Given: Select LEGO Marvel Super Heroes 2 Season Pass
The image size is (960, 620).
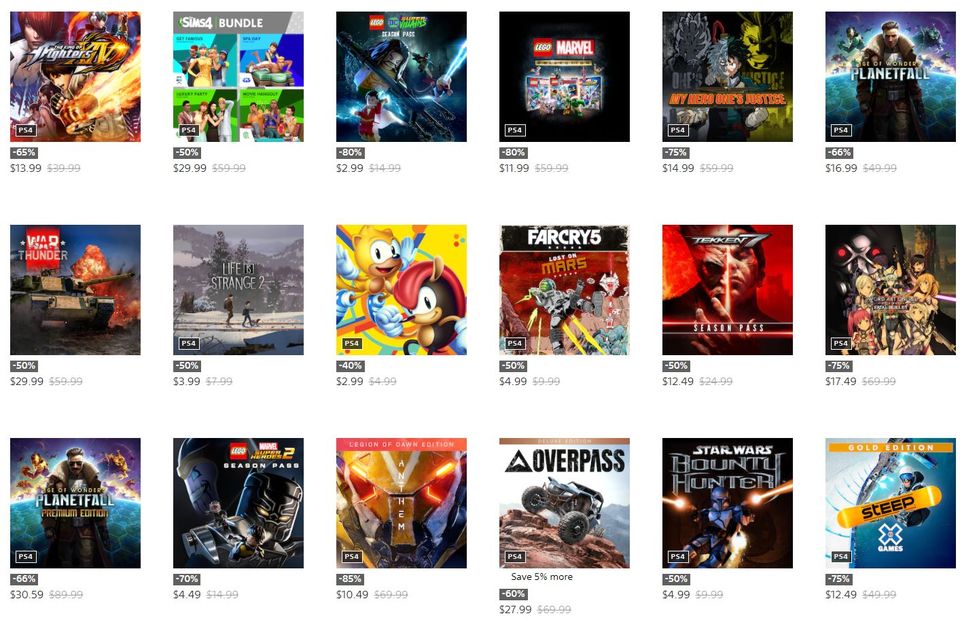Looking at the screenshot, I should (238, 502).
